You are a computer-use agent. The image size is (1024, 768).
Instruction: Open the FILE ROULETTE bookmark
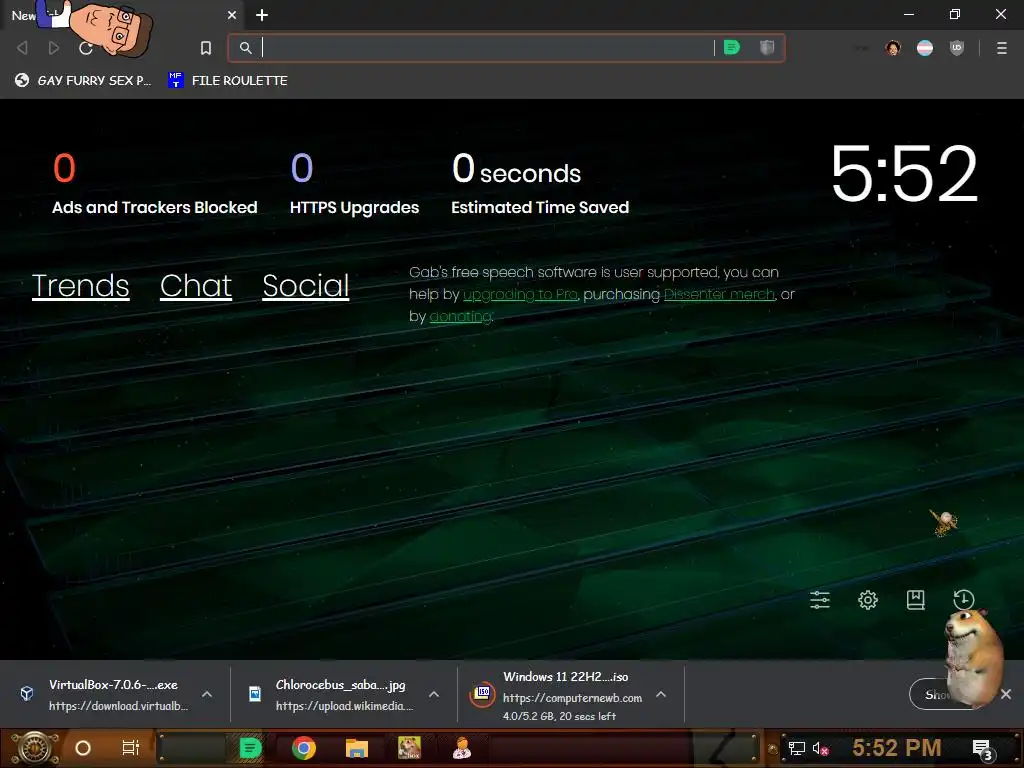[228, 80]
